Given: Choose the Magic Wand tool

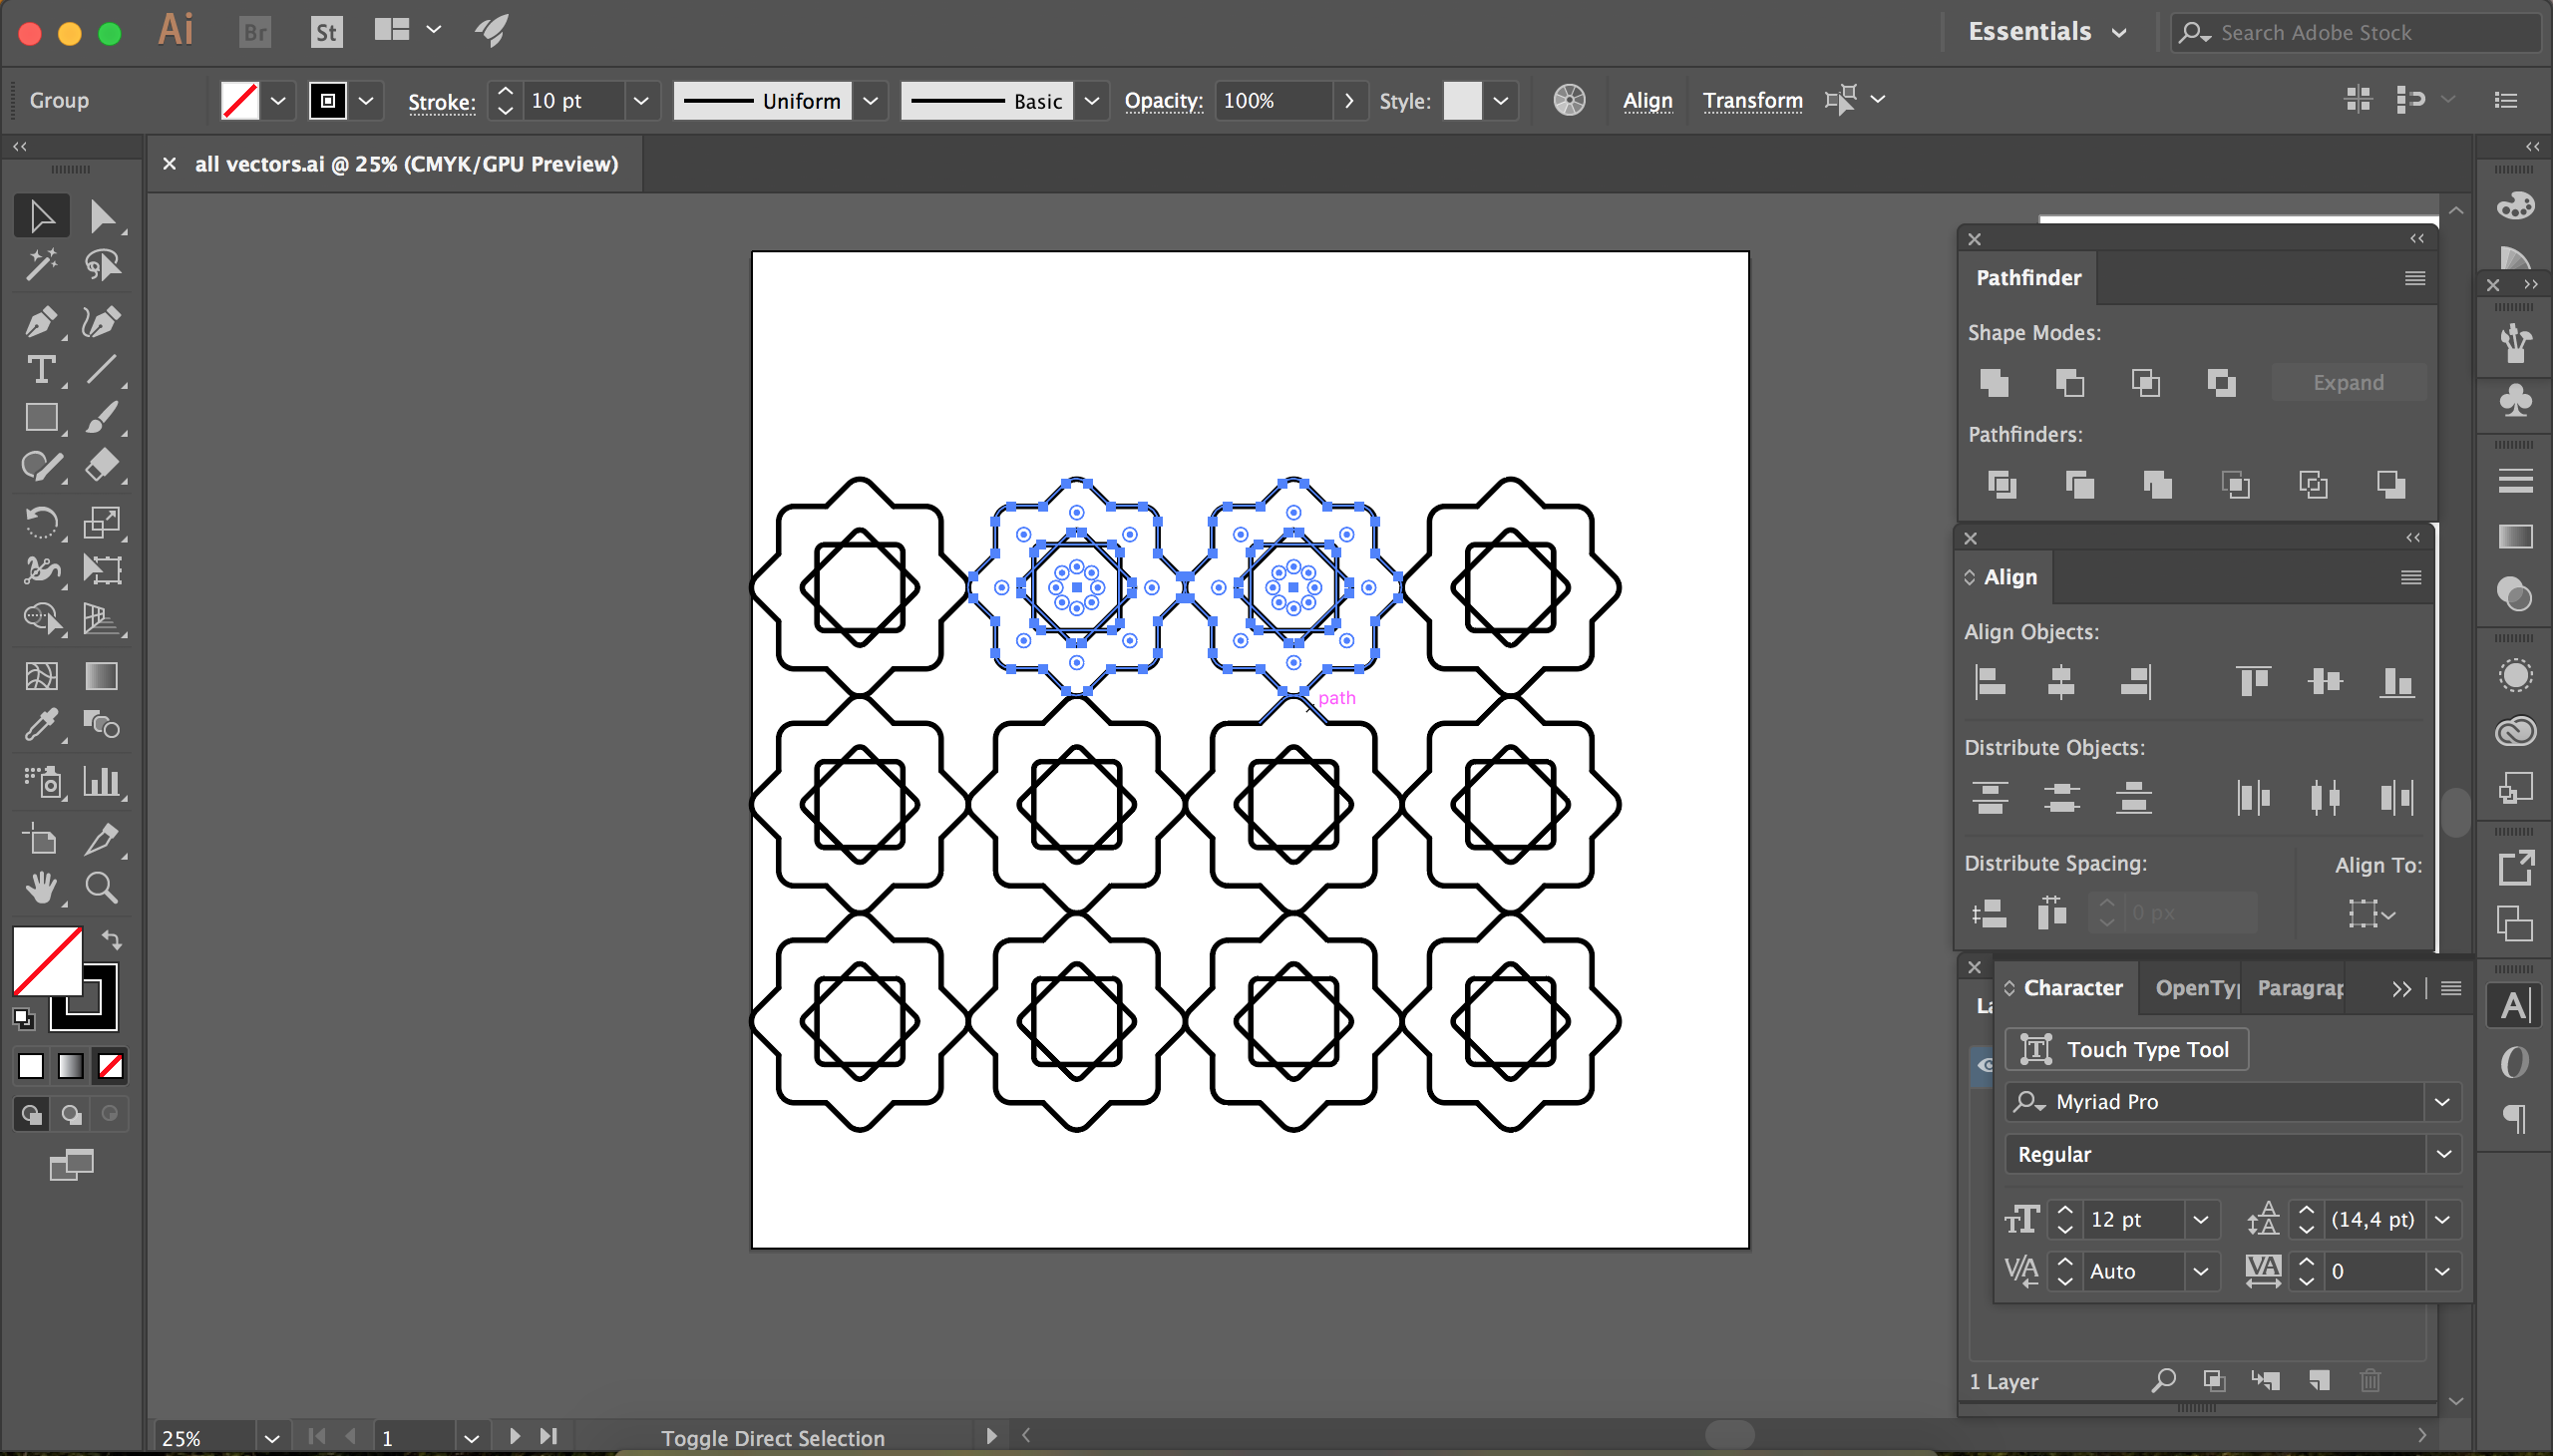Looking at the screenshot, I should [x=40, y=264].
